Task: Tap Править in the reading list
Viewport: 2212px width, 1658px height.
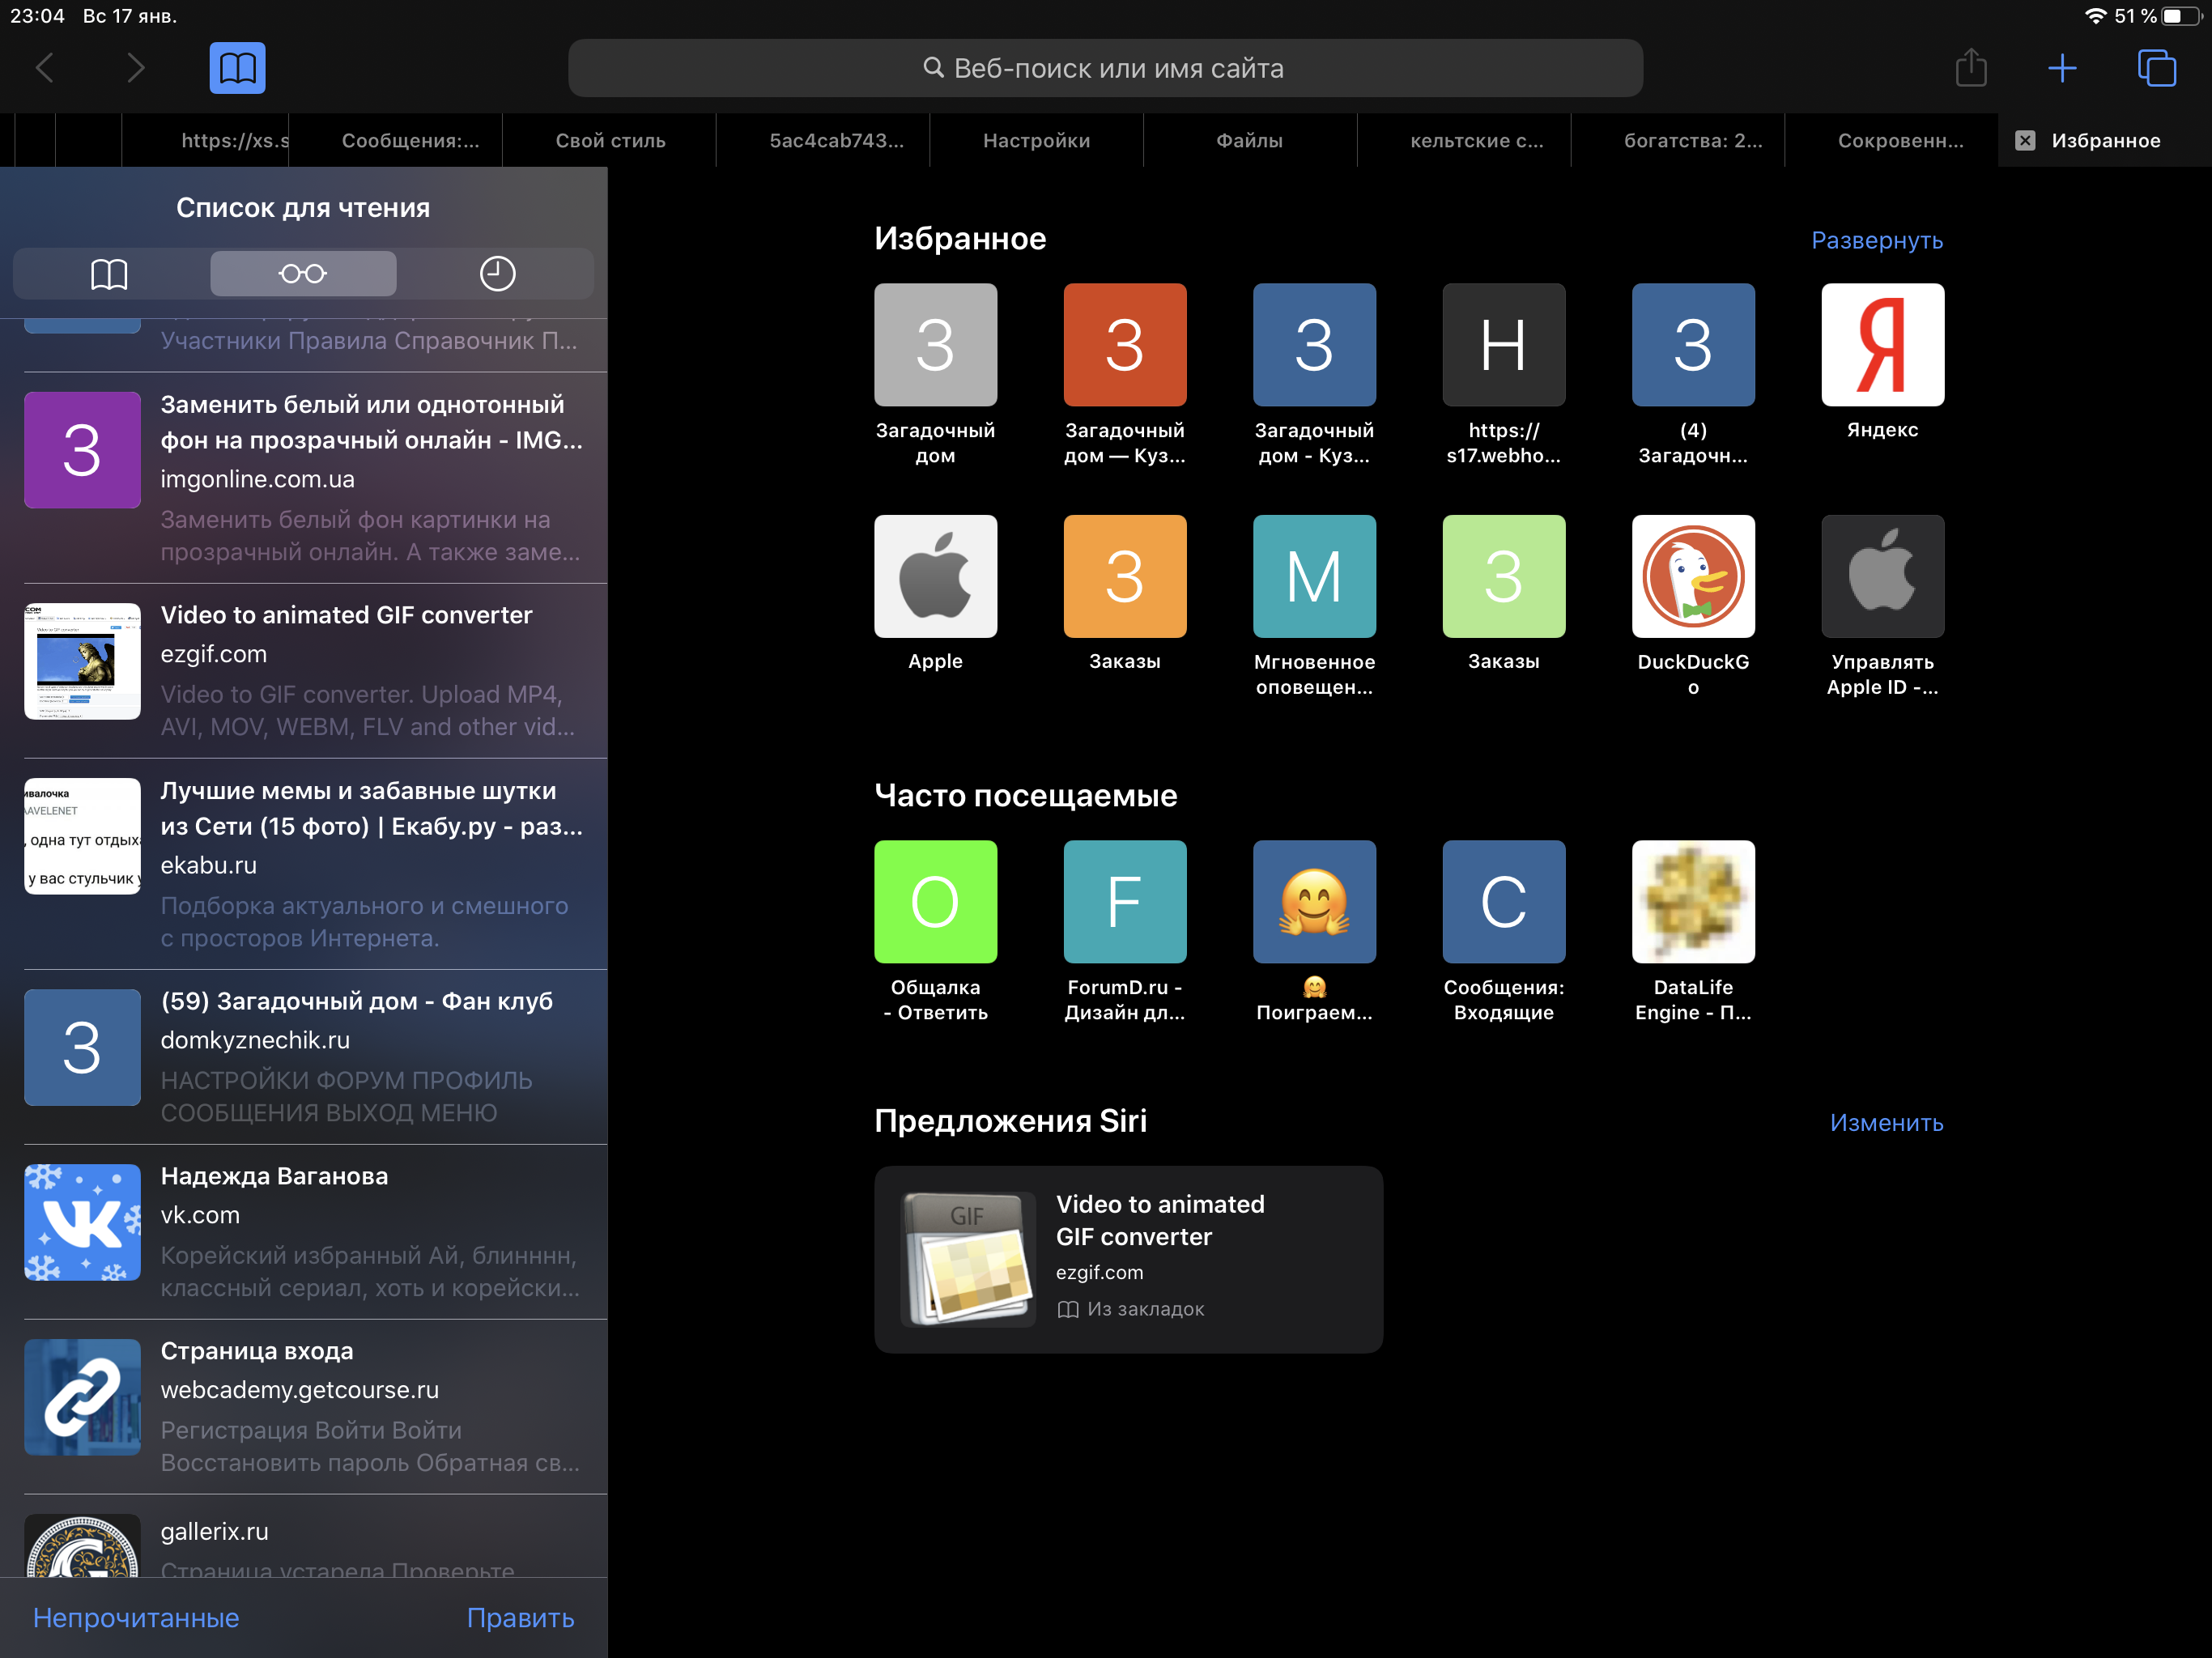Action: click(x=520, y=1617)
